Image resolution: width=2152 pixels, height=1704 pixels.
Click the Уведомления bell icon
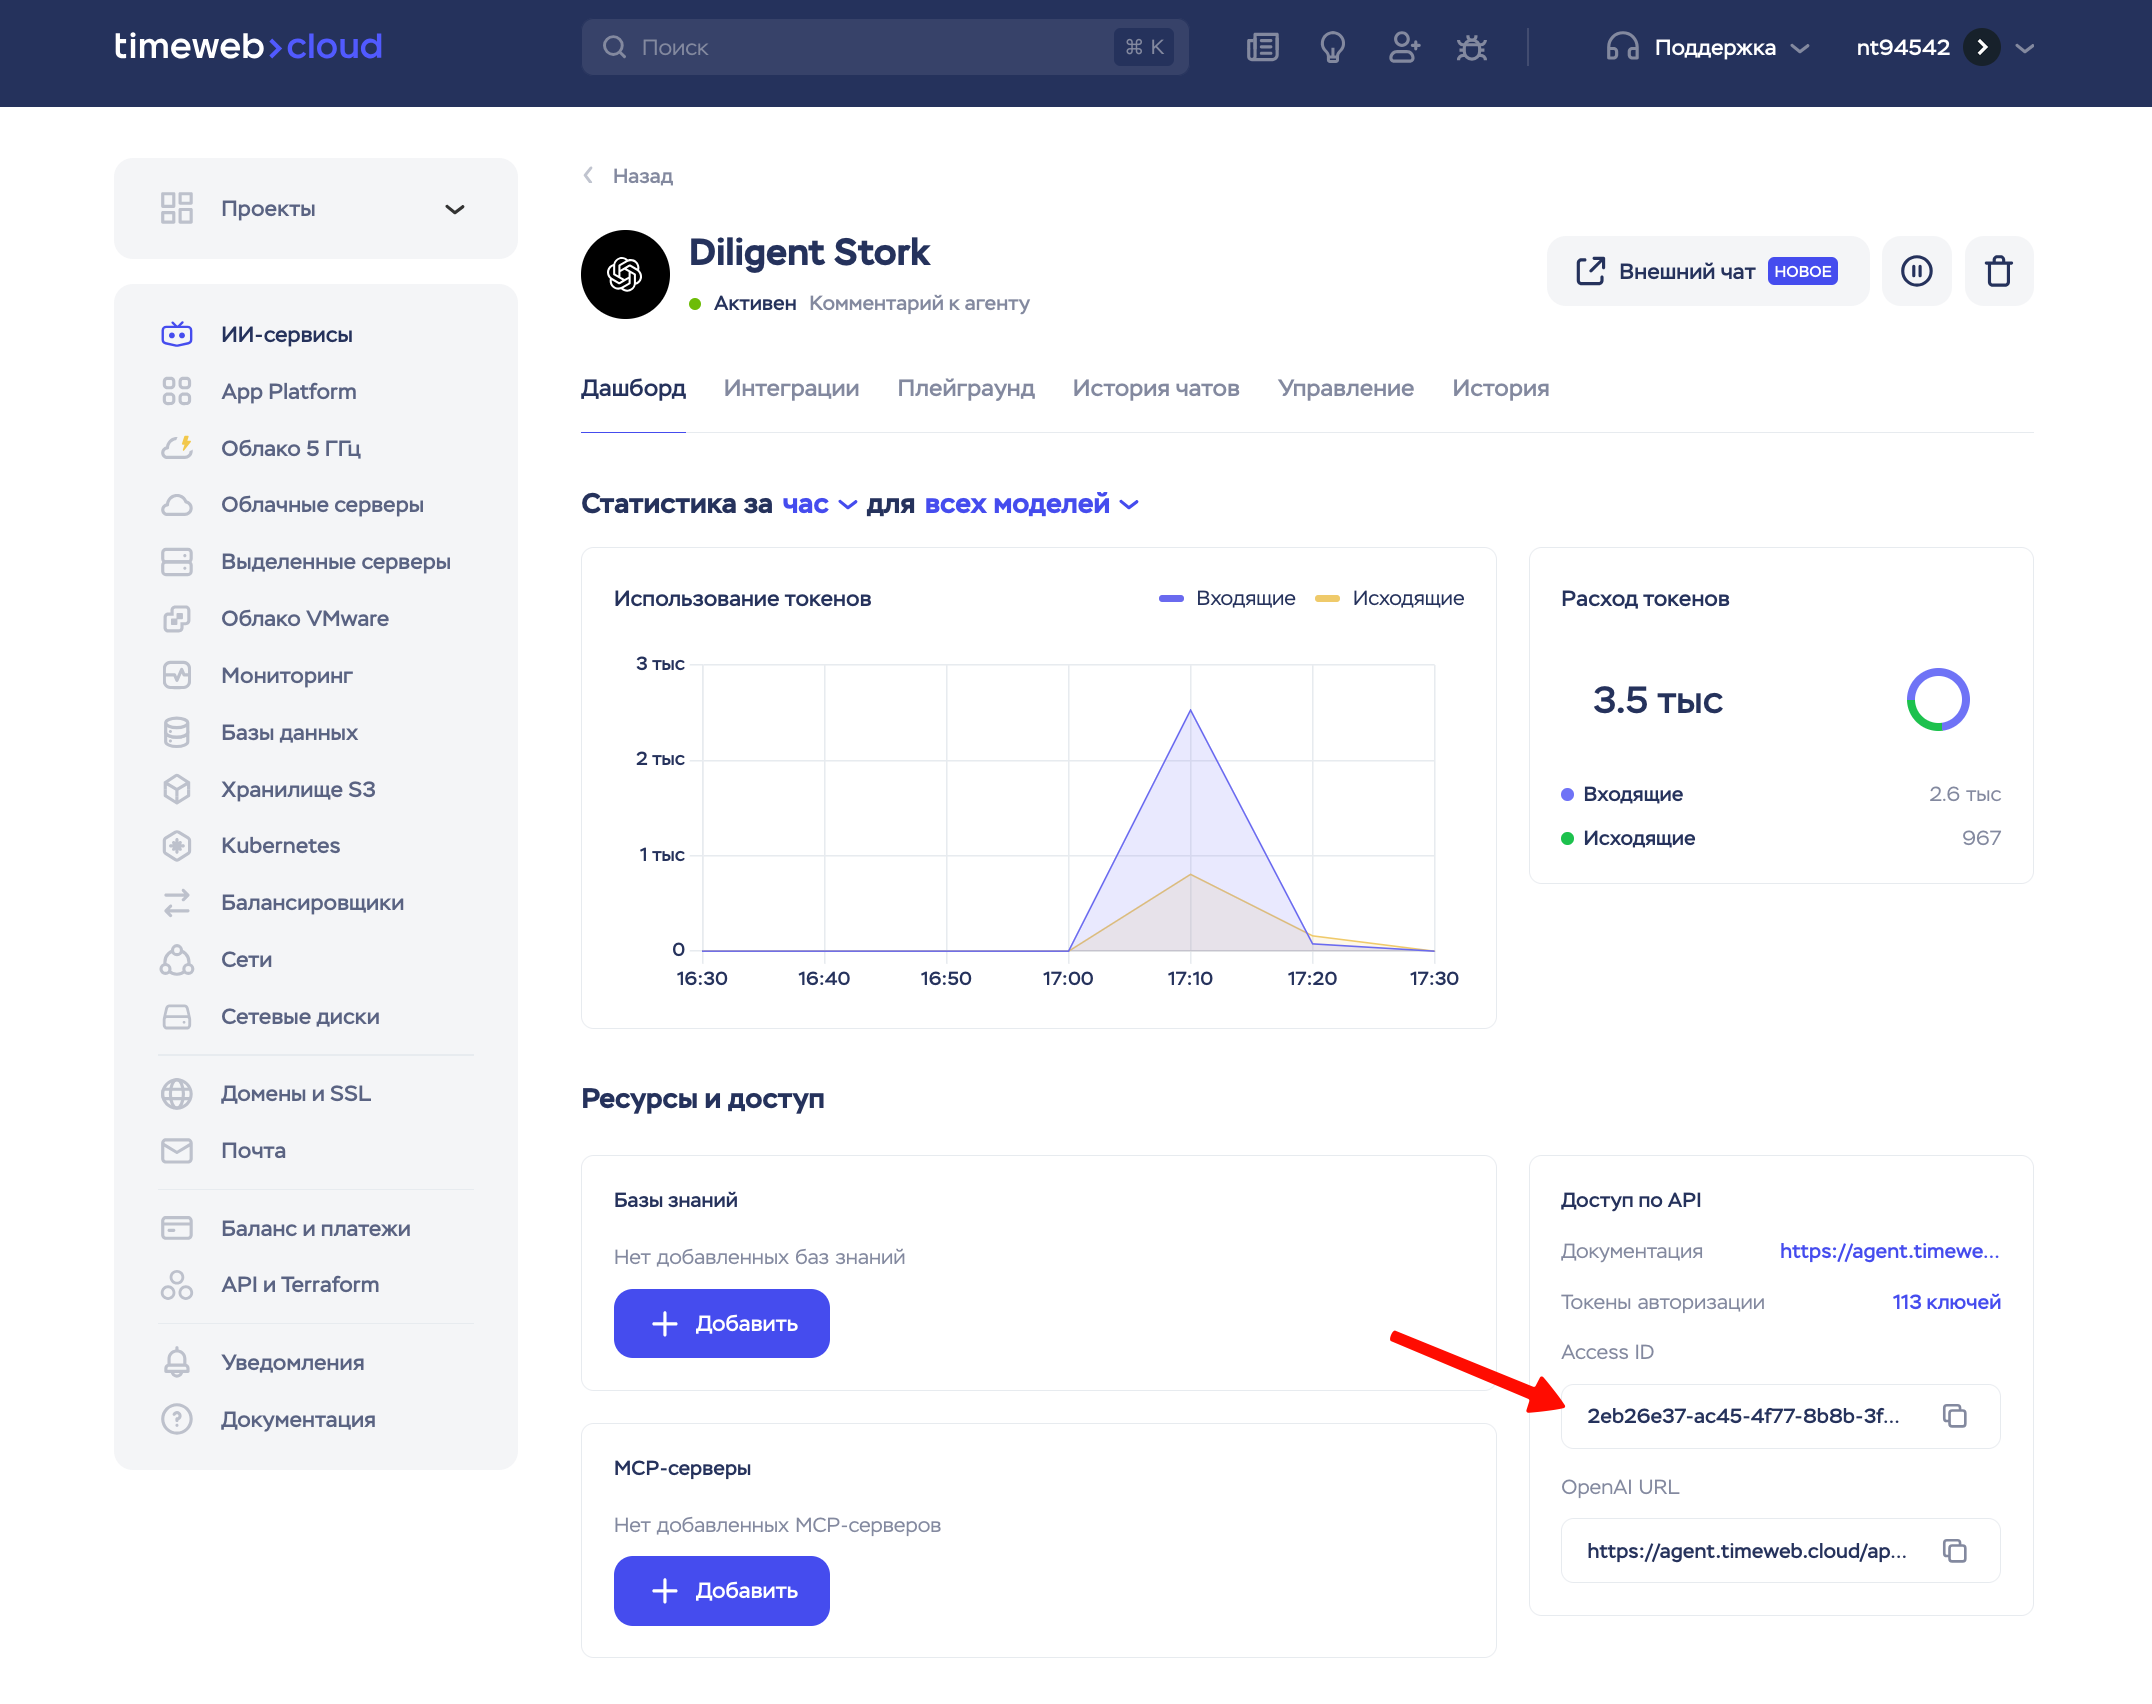[177, 1363]
